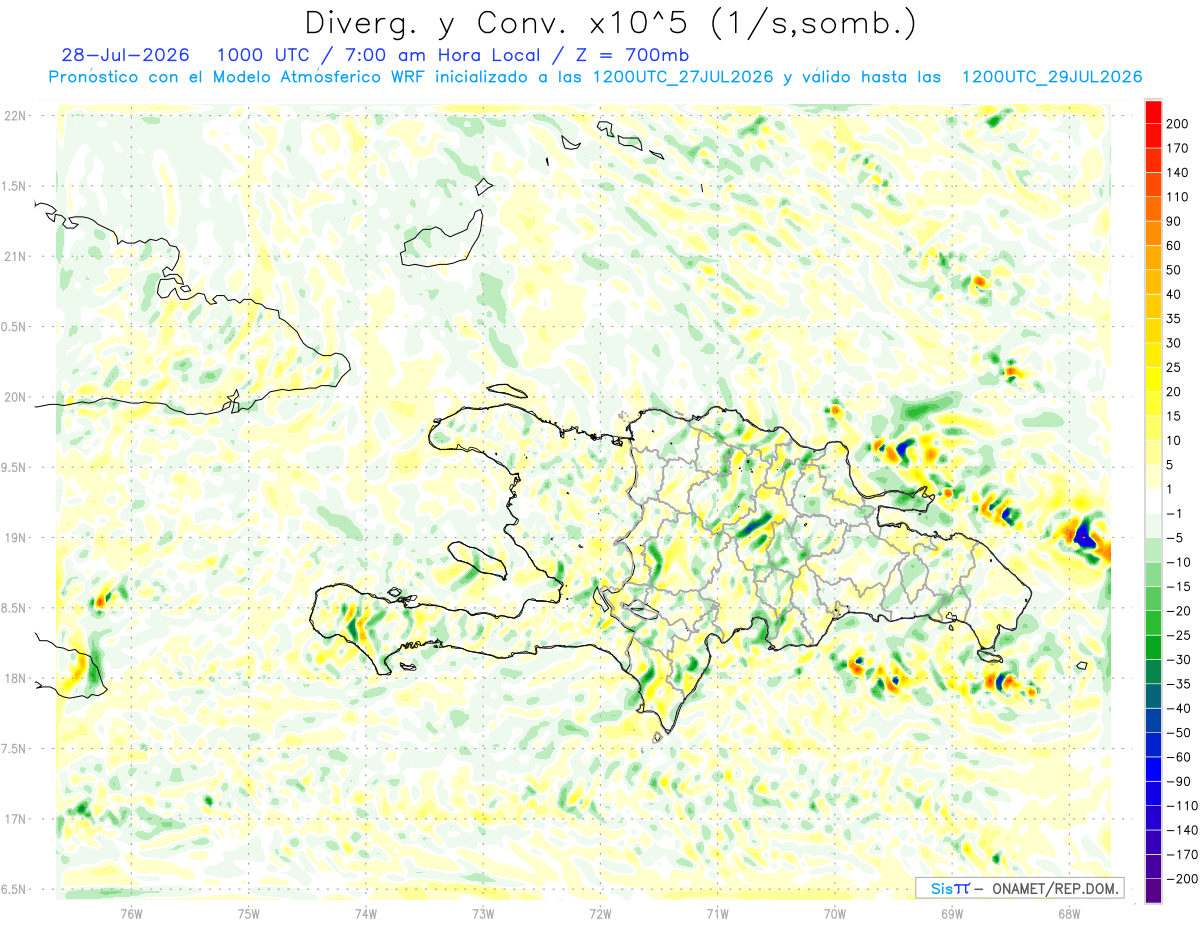Click the colorbar value "-200"
The image size is (1200, 927).
(1182, 878)
